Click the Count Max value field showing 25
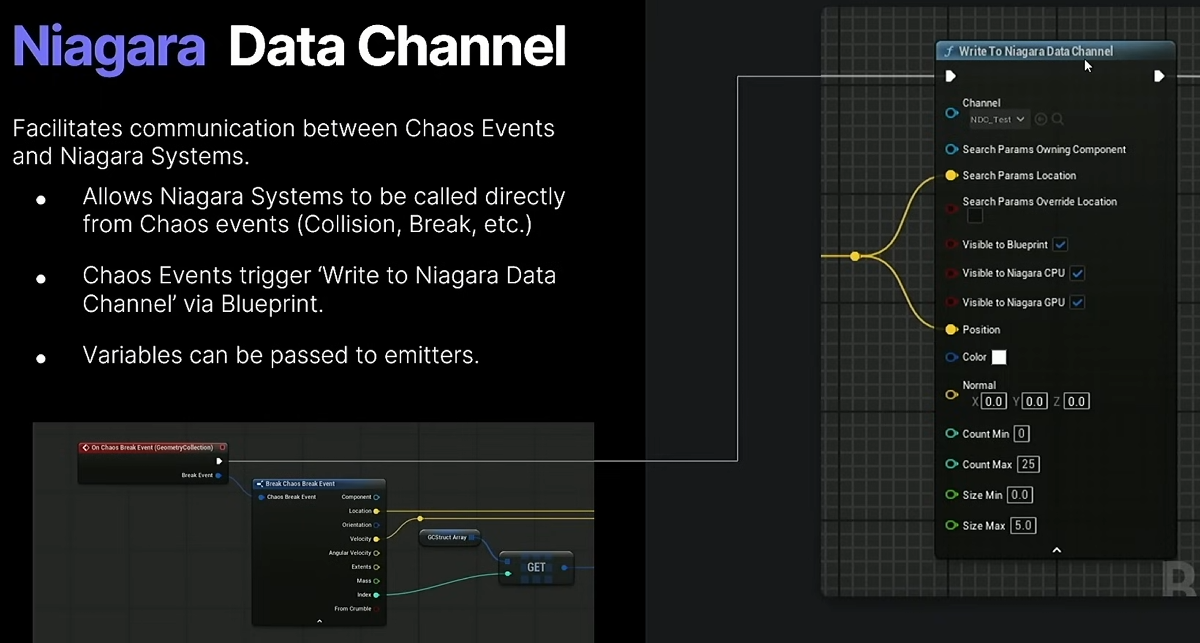The width and height of the screenshot is (1200, 643). [x=1029, y=465]
